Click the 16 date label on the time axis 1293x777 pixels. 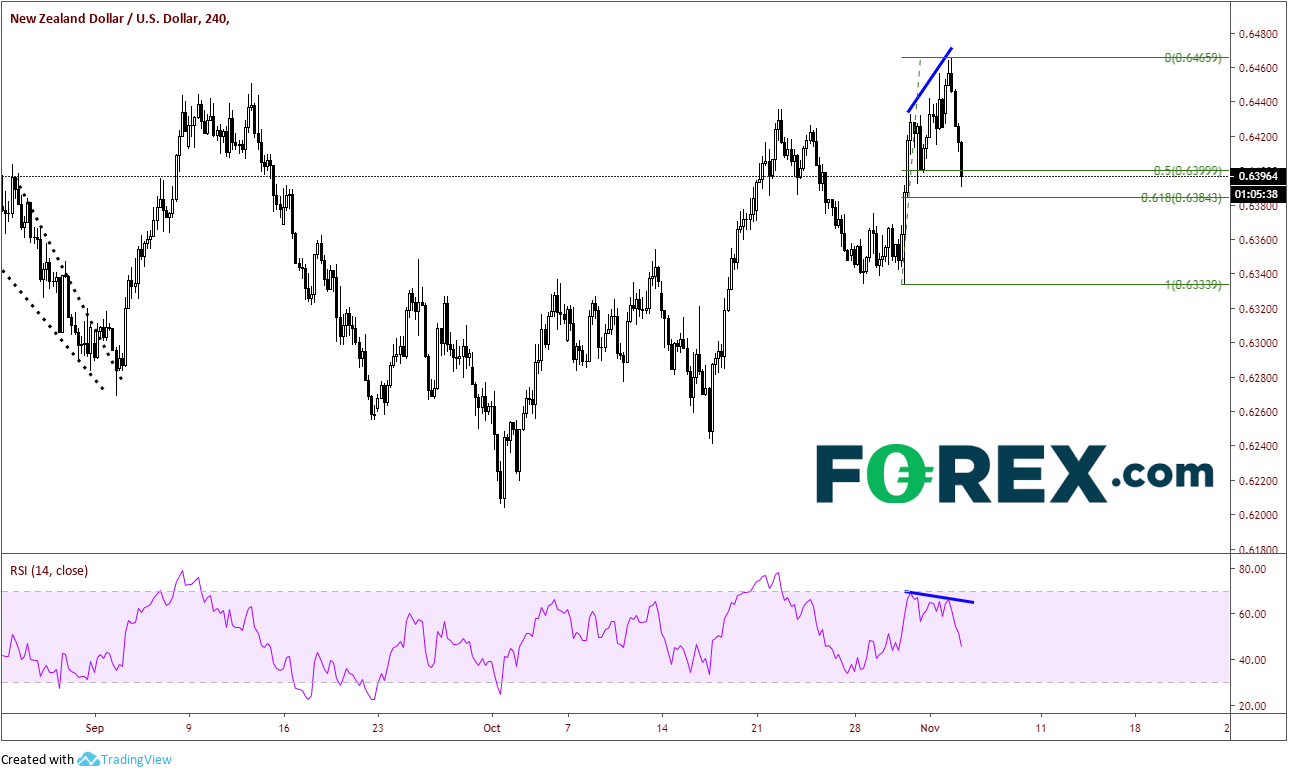click(x=283, y=728)
